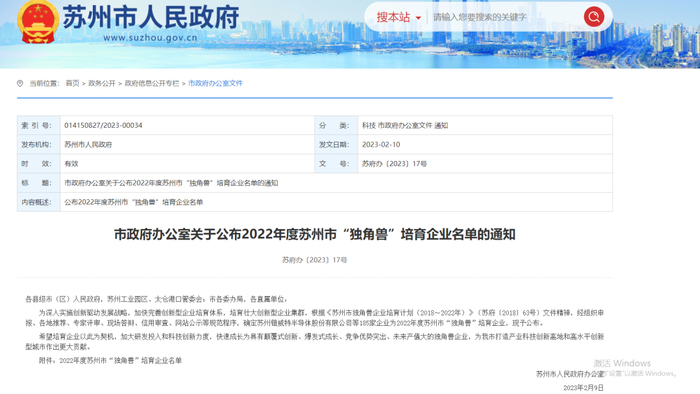Click the 苏州市人民政府 site title
The width and height of the screenshot is (700, 394).
(151, 17)
